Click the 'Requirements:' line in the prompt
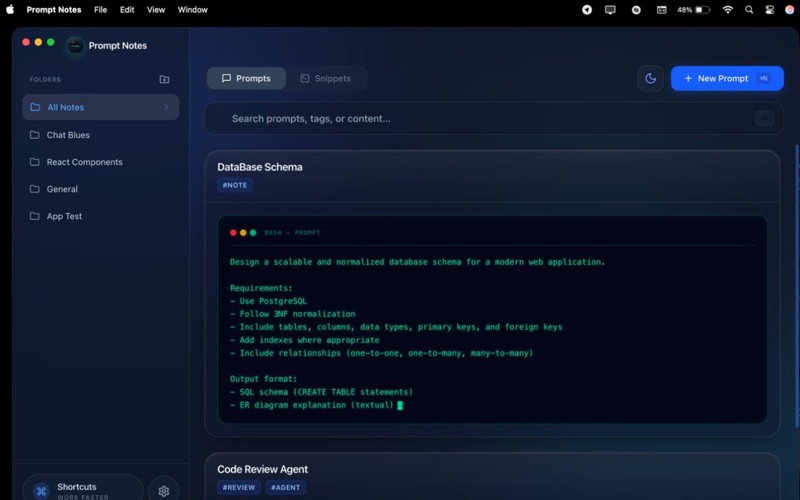Viewport: 800px width, 500px height. [x=261, y=288]
